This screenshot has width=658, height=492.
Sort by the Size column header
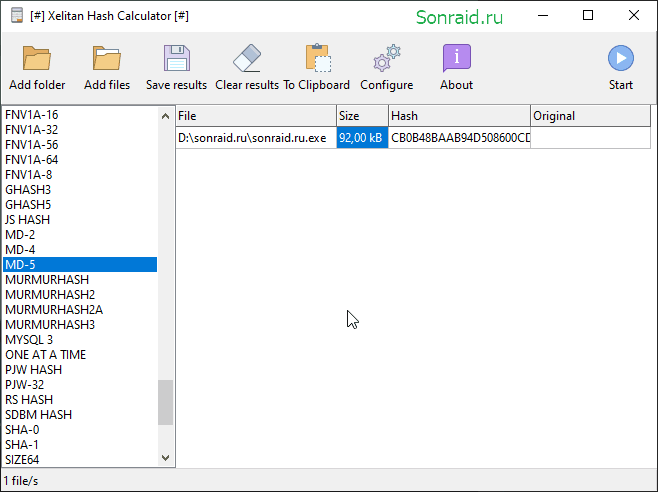363,116
